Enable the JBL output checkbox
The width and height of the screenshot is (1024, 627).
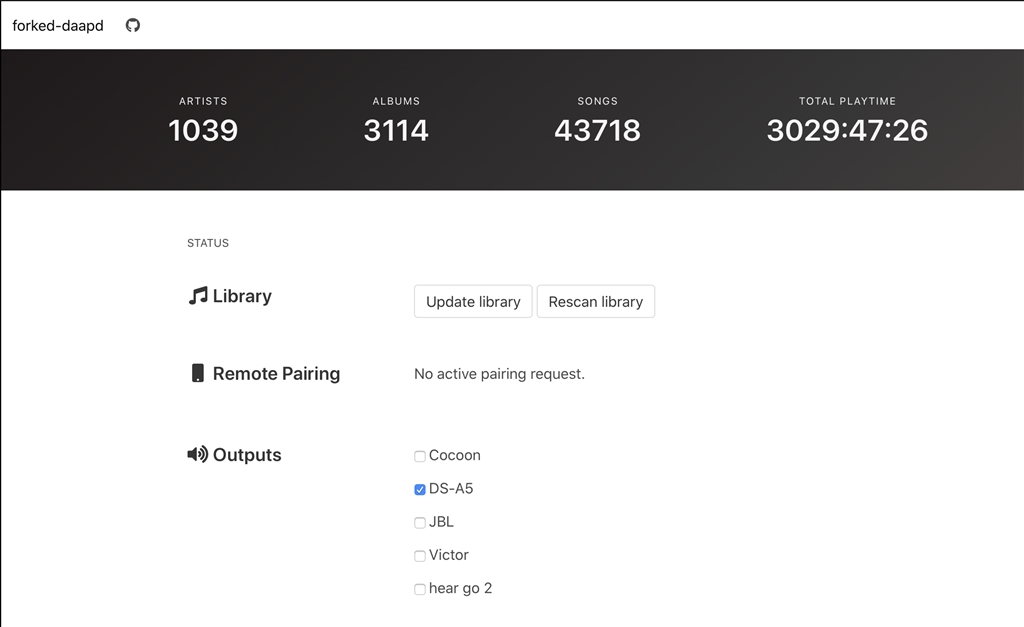(x=420, y=522)
